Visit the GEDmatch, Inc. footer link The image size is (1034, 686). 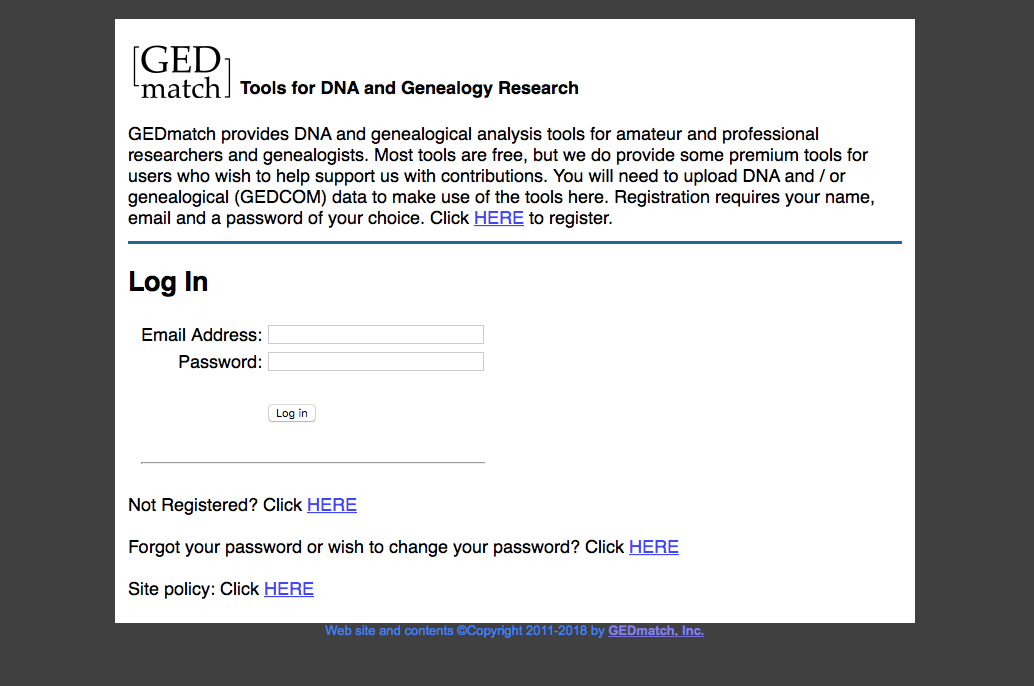(655, 631)
